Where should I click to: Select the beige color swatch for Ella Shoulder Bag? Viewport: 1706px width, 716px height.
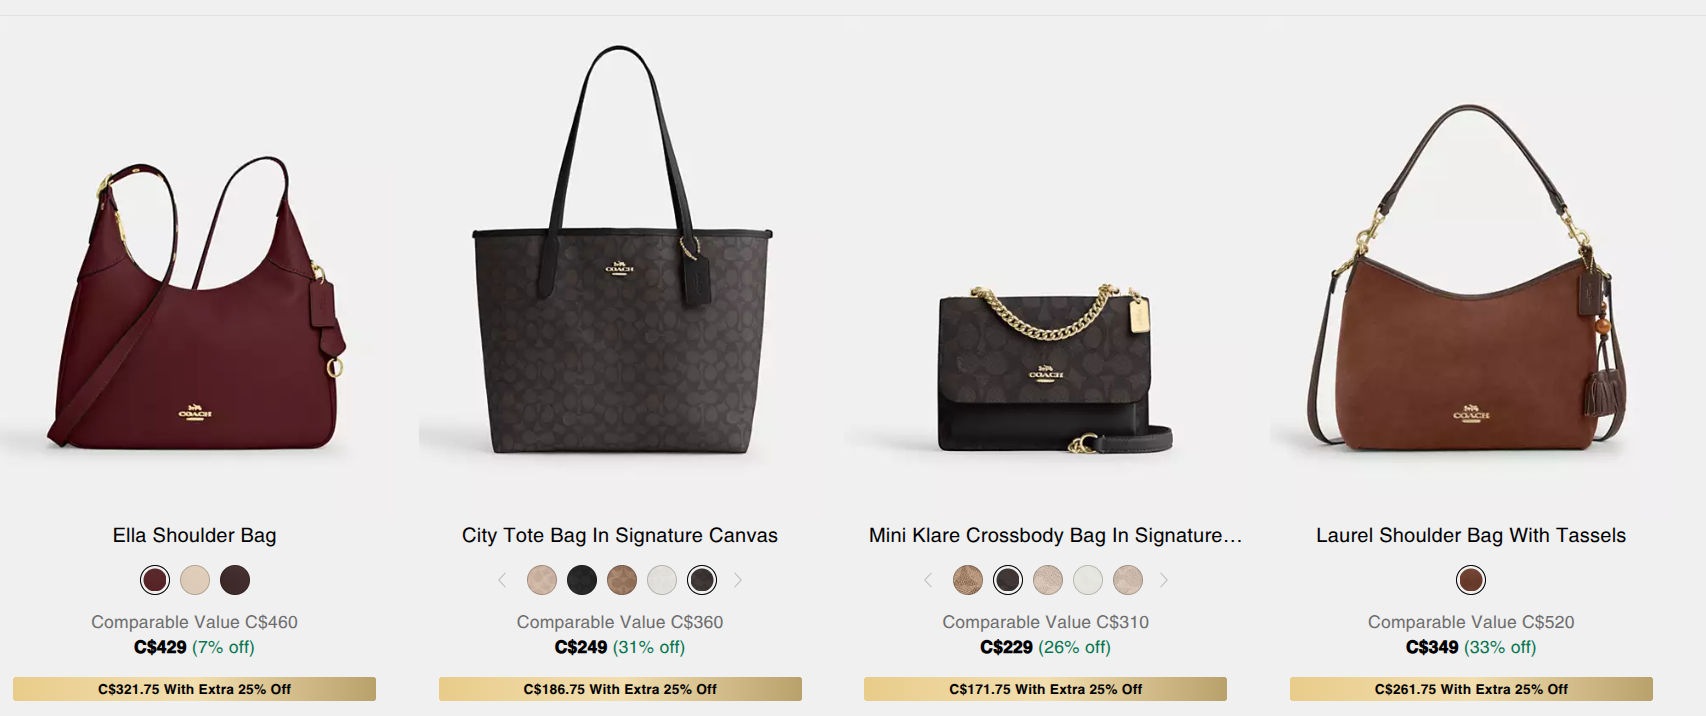tap(195, 580)
